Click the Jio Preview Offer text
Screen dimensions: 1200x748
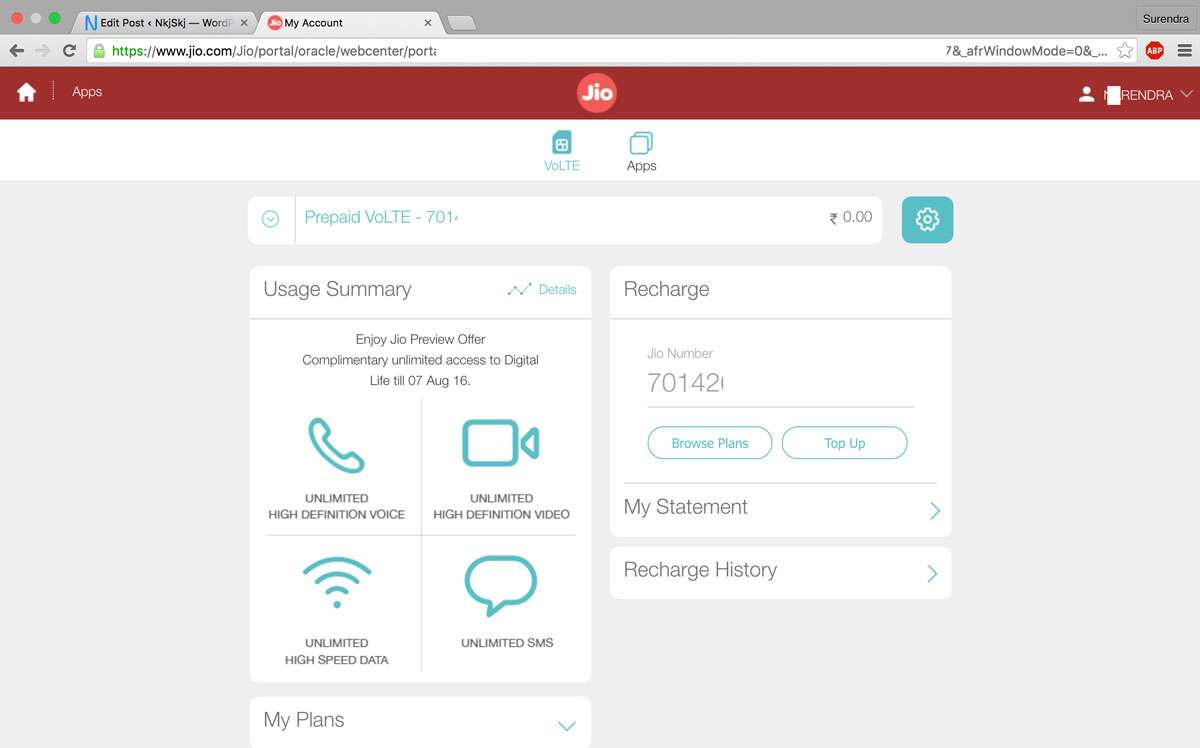pyautogui.click(x=420, y=360)
